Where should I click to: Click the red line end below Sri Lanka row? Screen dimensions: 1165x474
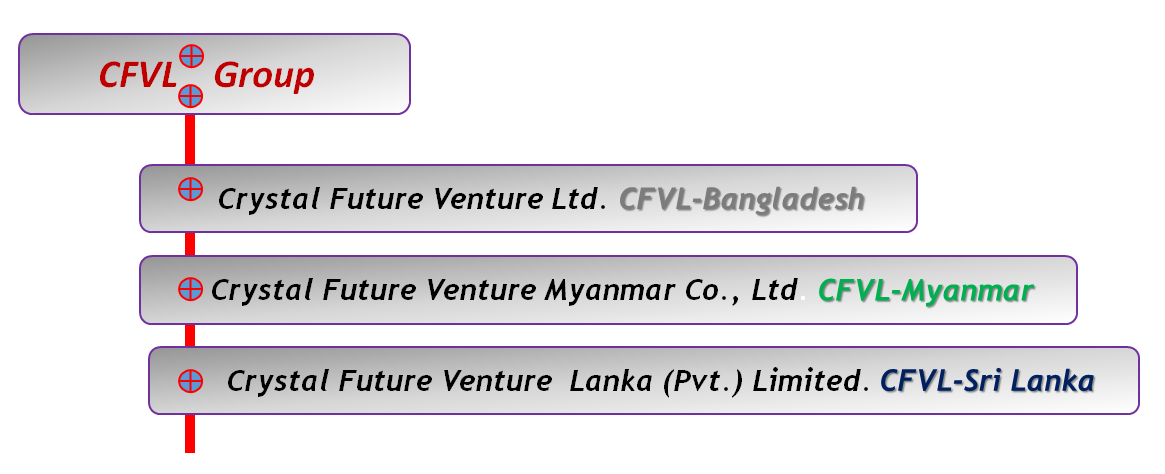coord(190,433)
